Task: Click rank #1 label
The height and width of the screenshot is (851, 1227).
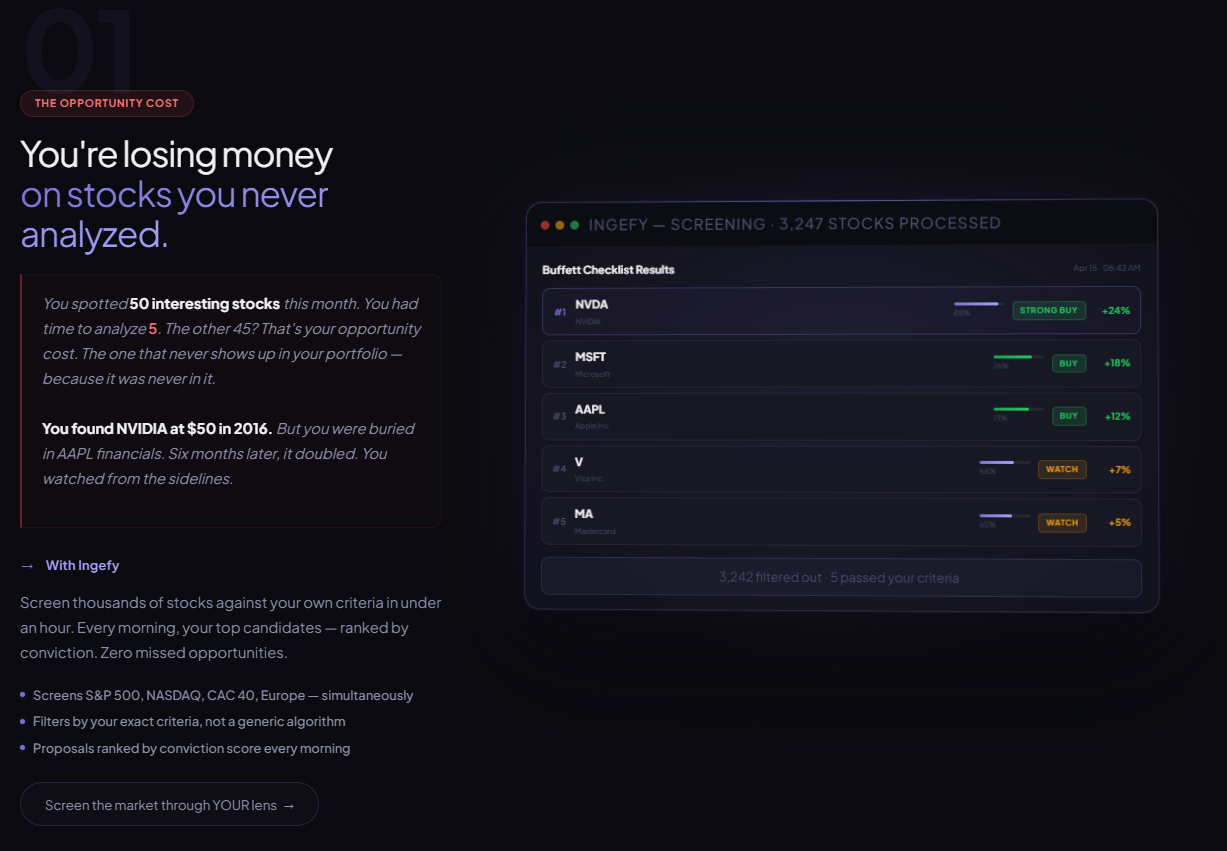Action: coord(560,312)
